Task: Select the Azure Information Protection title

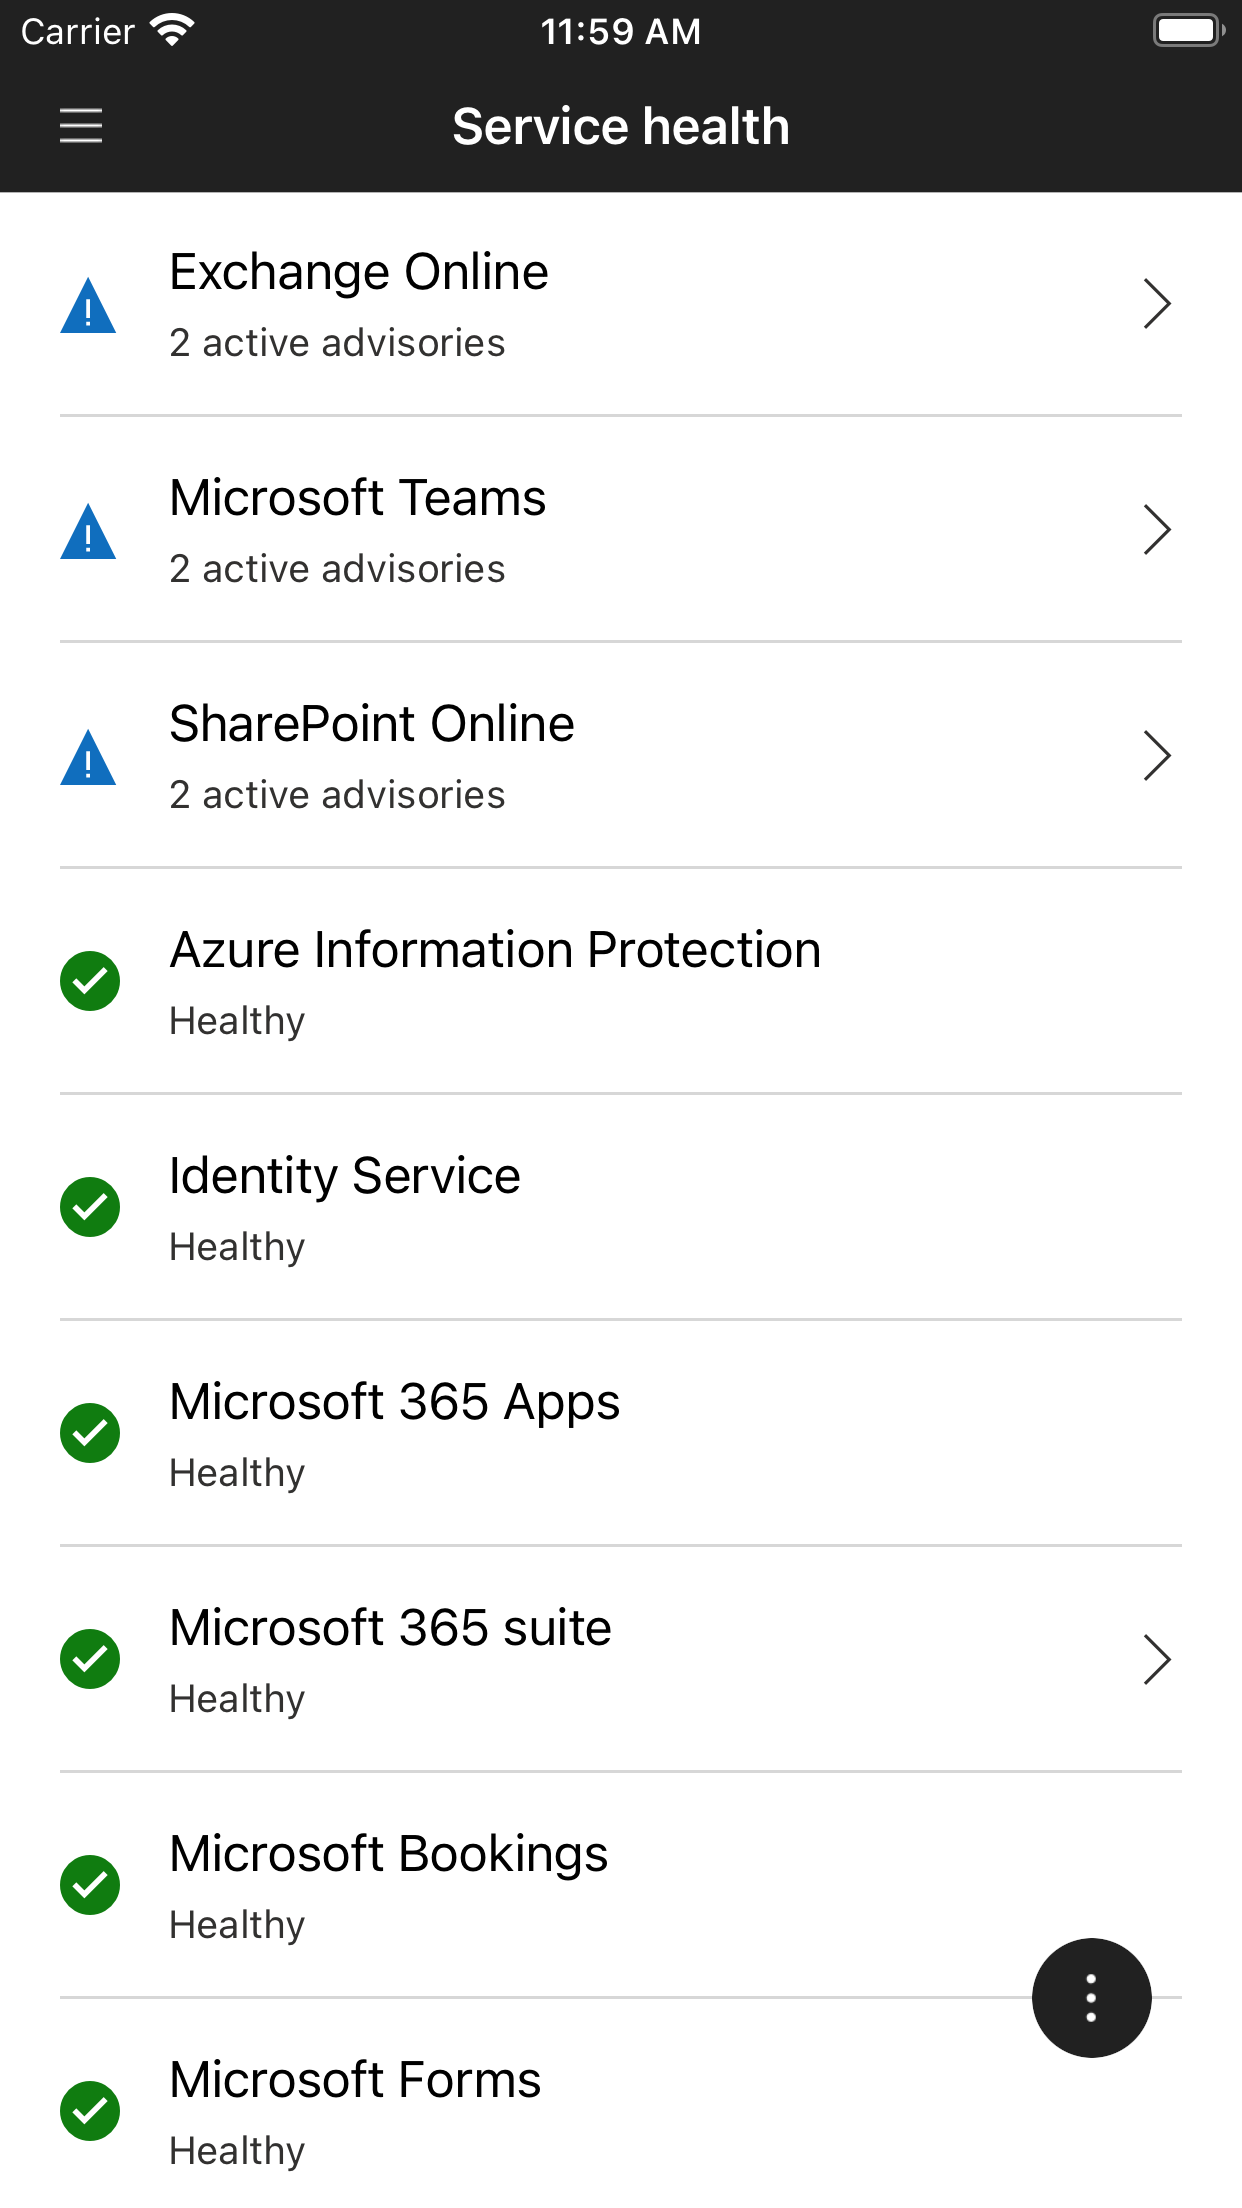Action: [495, 950]
